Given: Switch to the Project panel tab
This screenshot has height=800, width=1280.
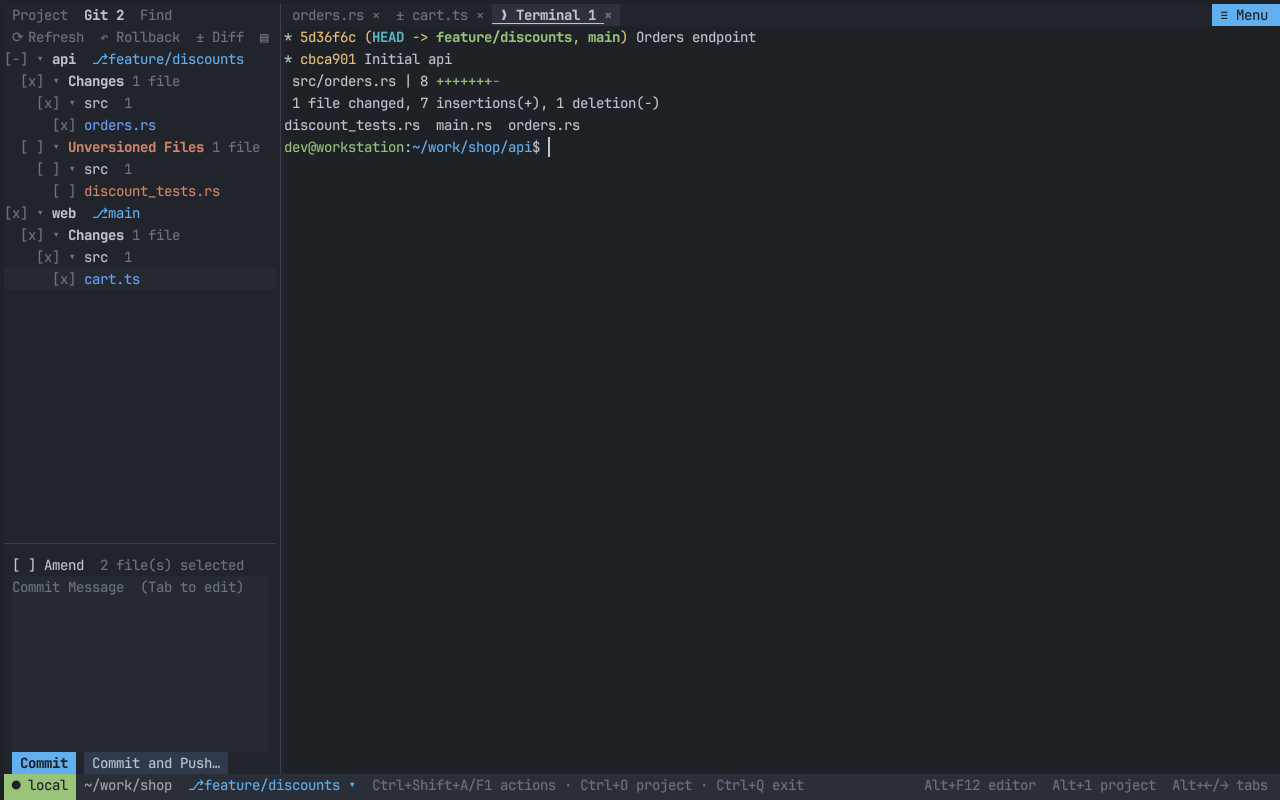Looking at the screenshot, I should pyautogui.click(x=40, y=15).
